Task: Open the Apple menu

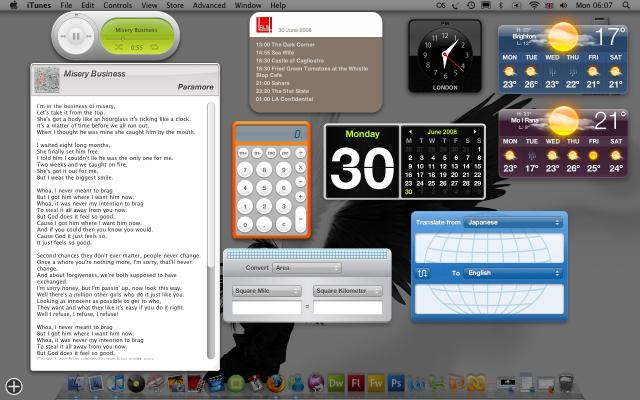Action: coord(13,5)
